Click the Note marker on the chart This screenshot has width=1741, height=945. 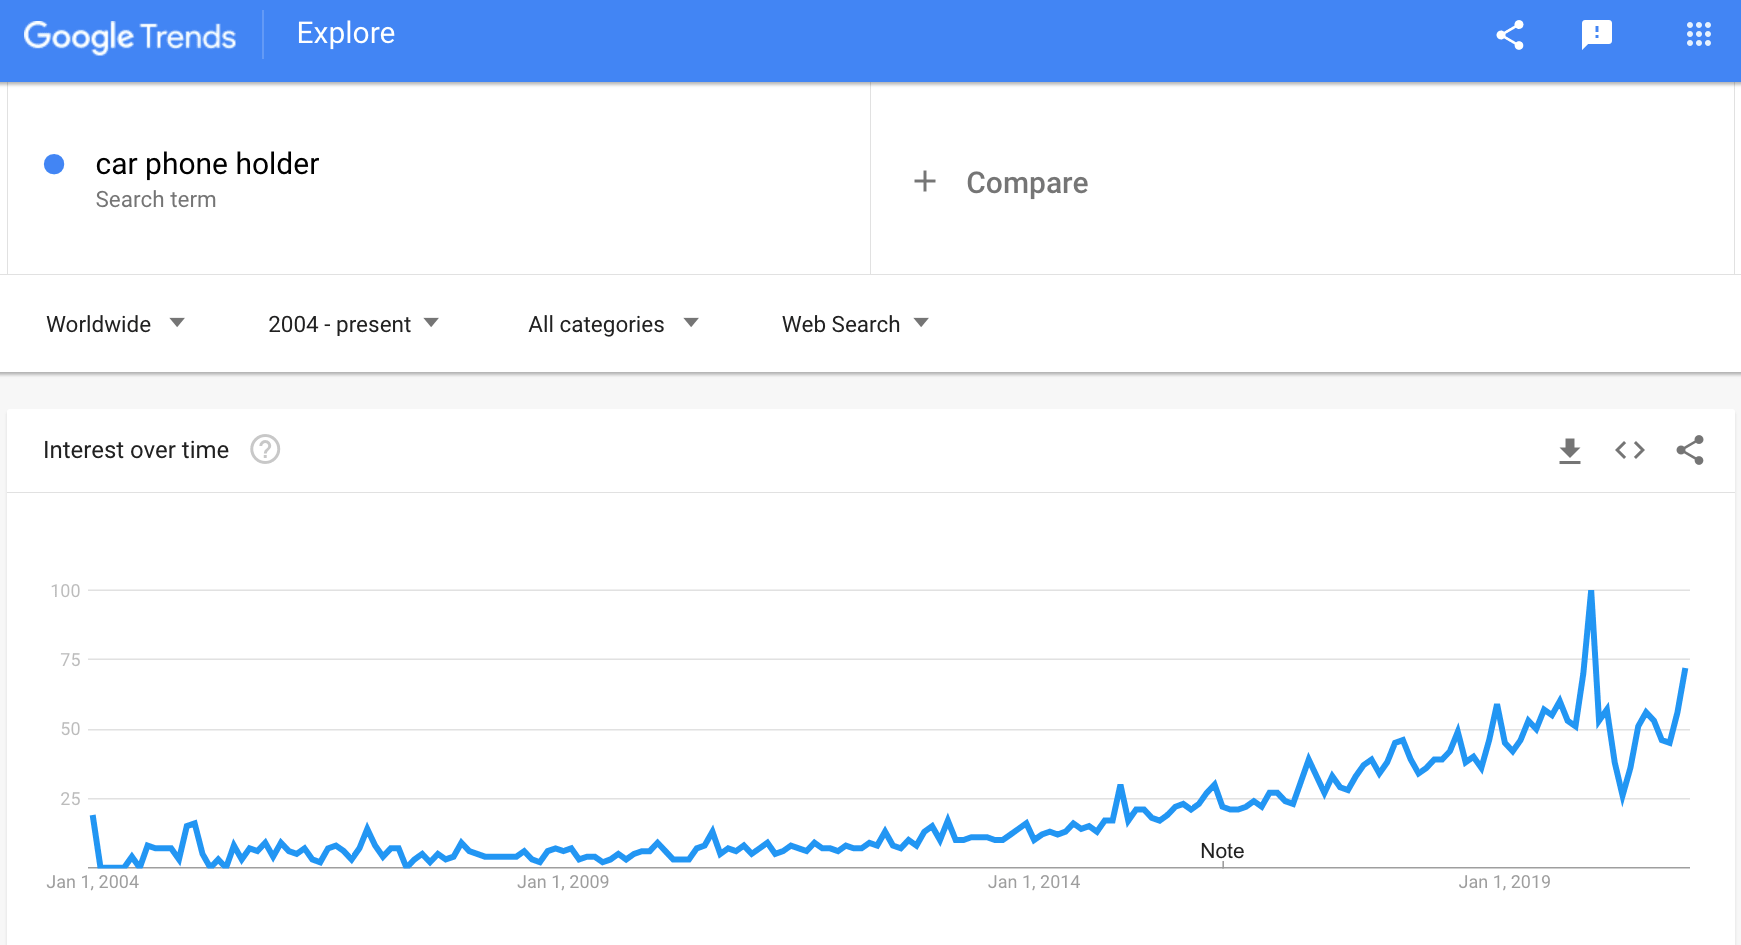pyautogui.click(x=1222, y=851)
